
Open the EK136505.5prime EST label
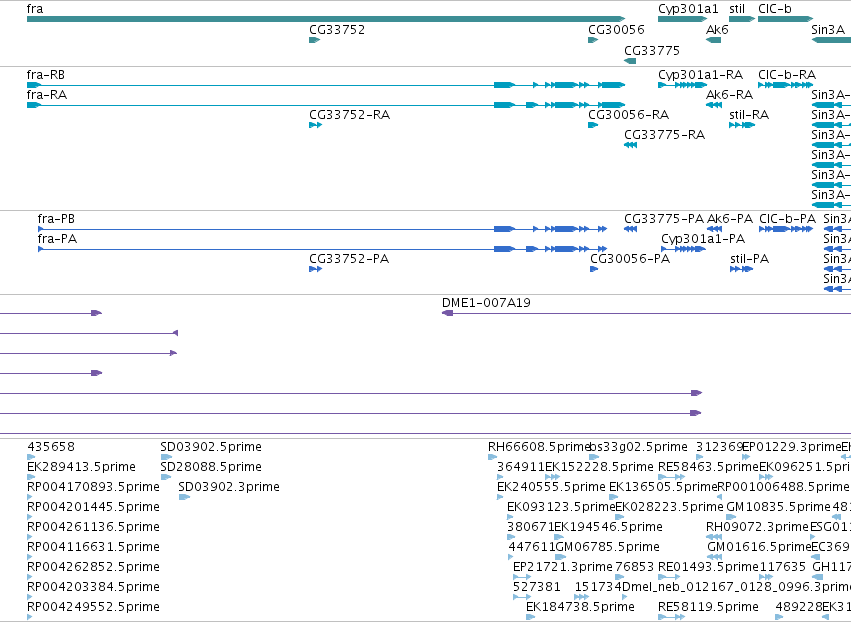663,487
